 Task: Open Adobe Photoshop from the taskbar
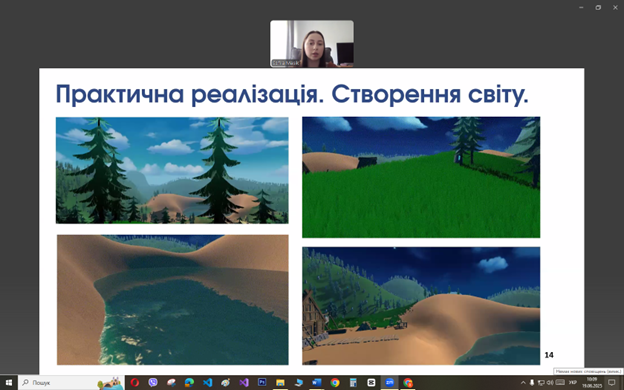coord(262,382)
